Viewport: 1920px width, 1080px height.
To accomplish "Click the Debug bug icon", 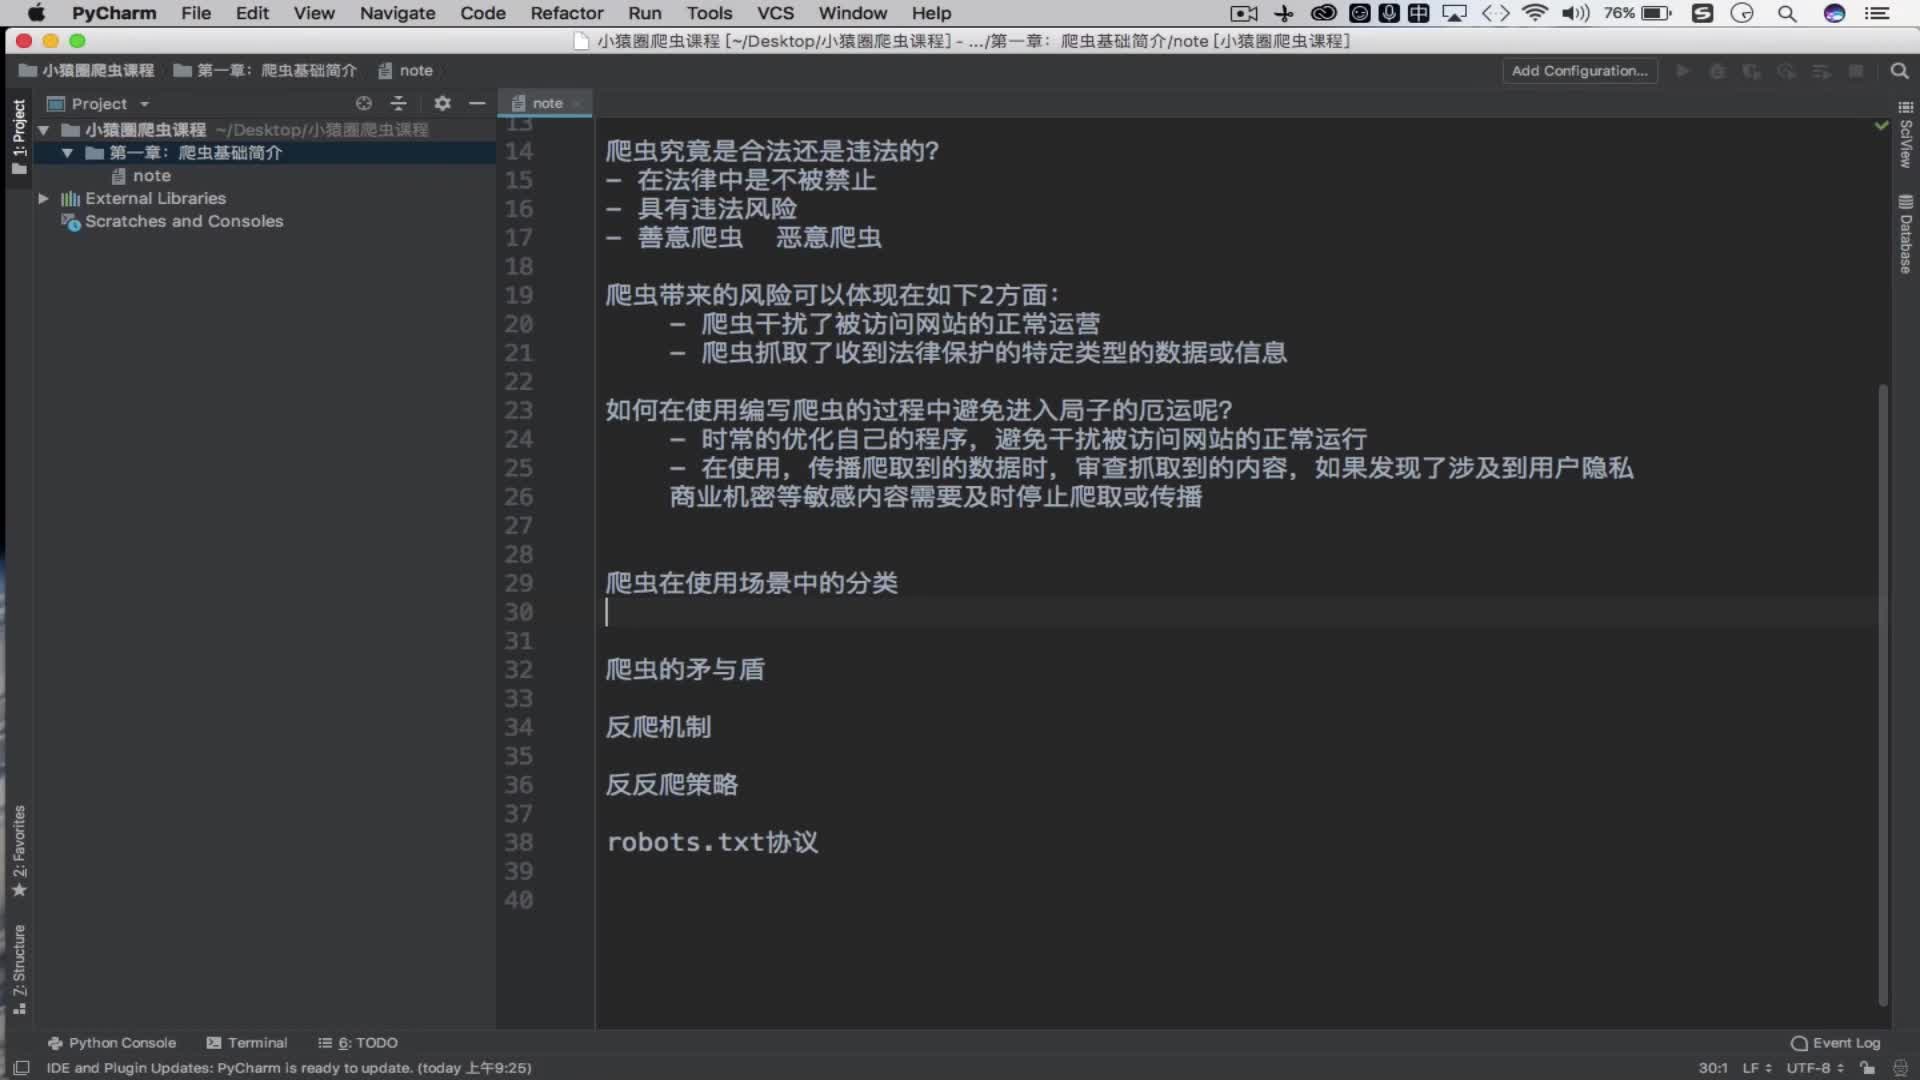I will [x=1717, y=71].
